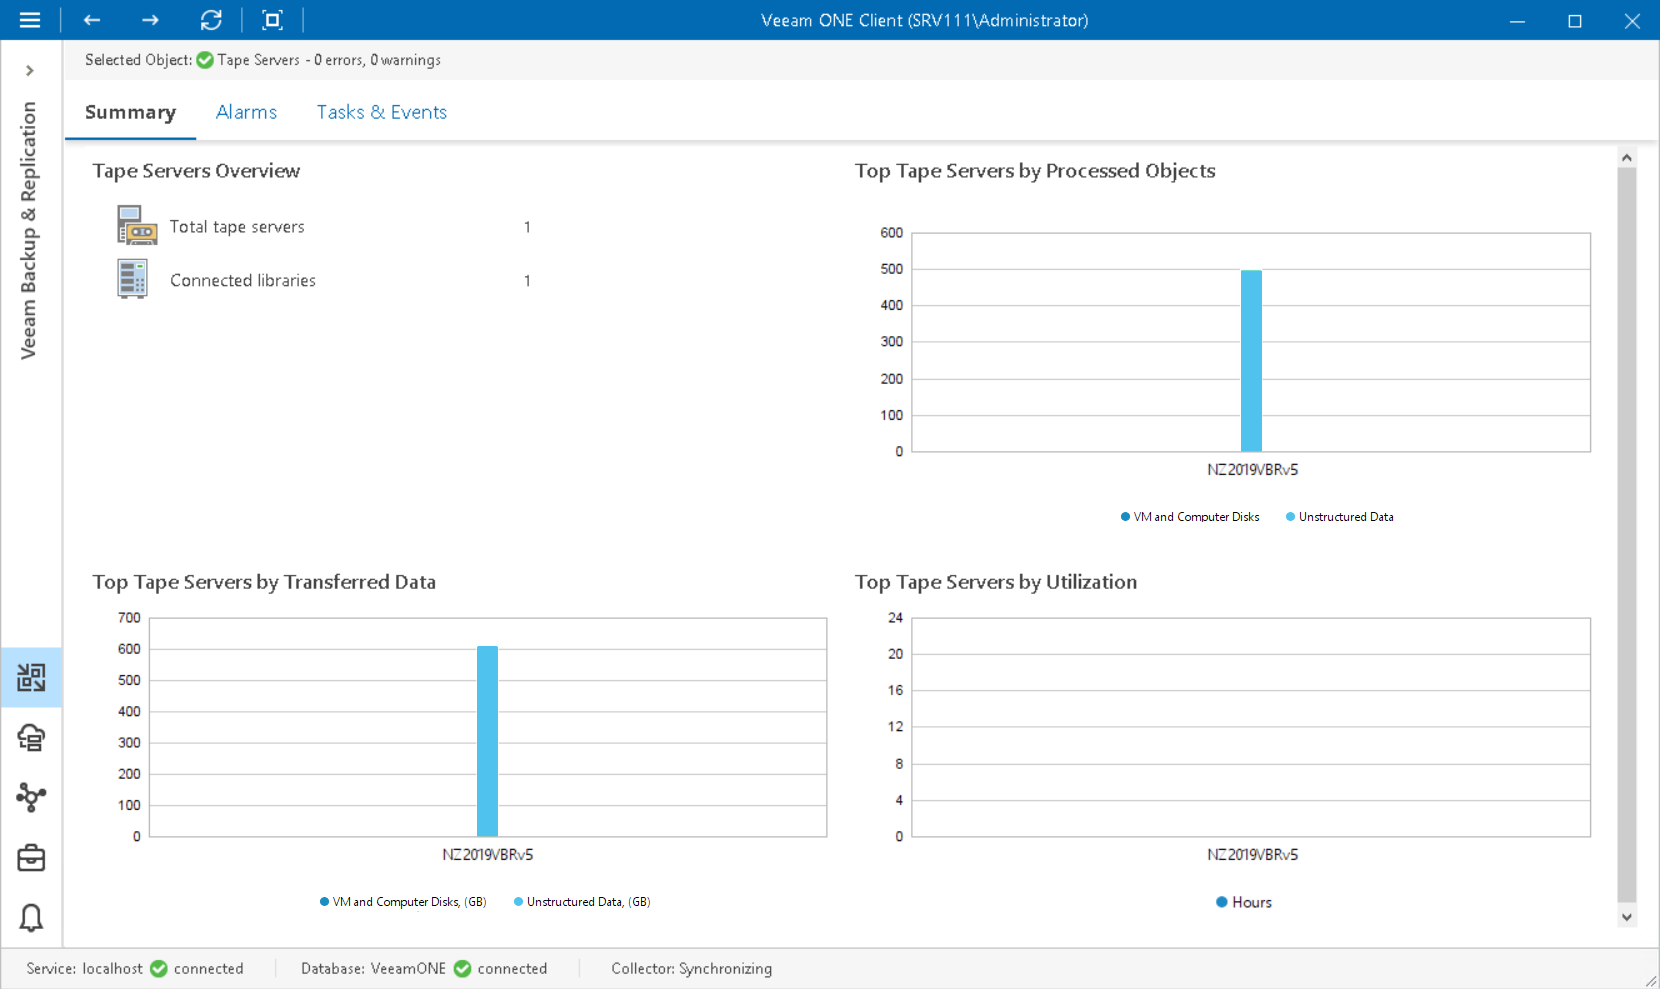
Task: Click the Connected libraries label
Action: (x=243, y=281)
